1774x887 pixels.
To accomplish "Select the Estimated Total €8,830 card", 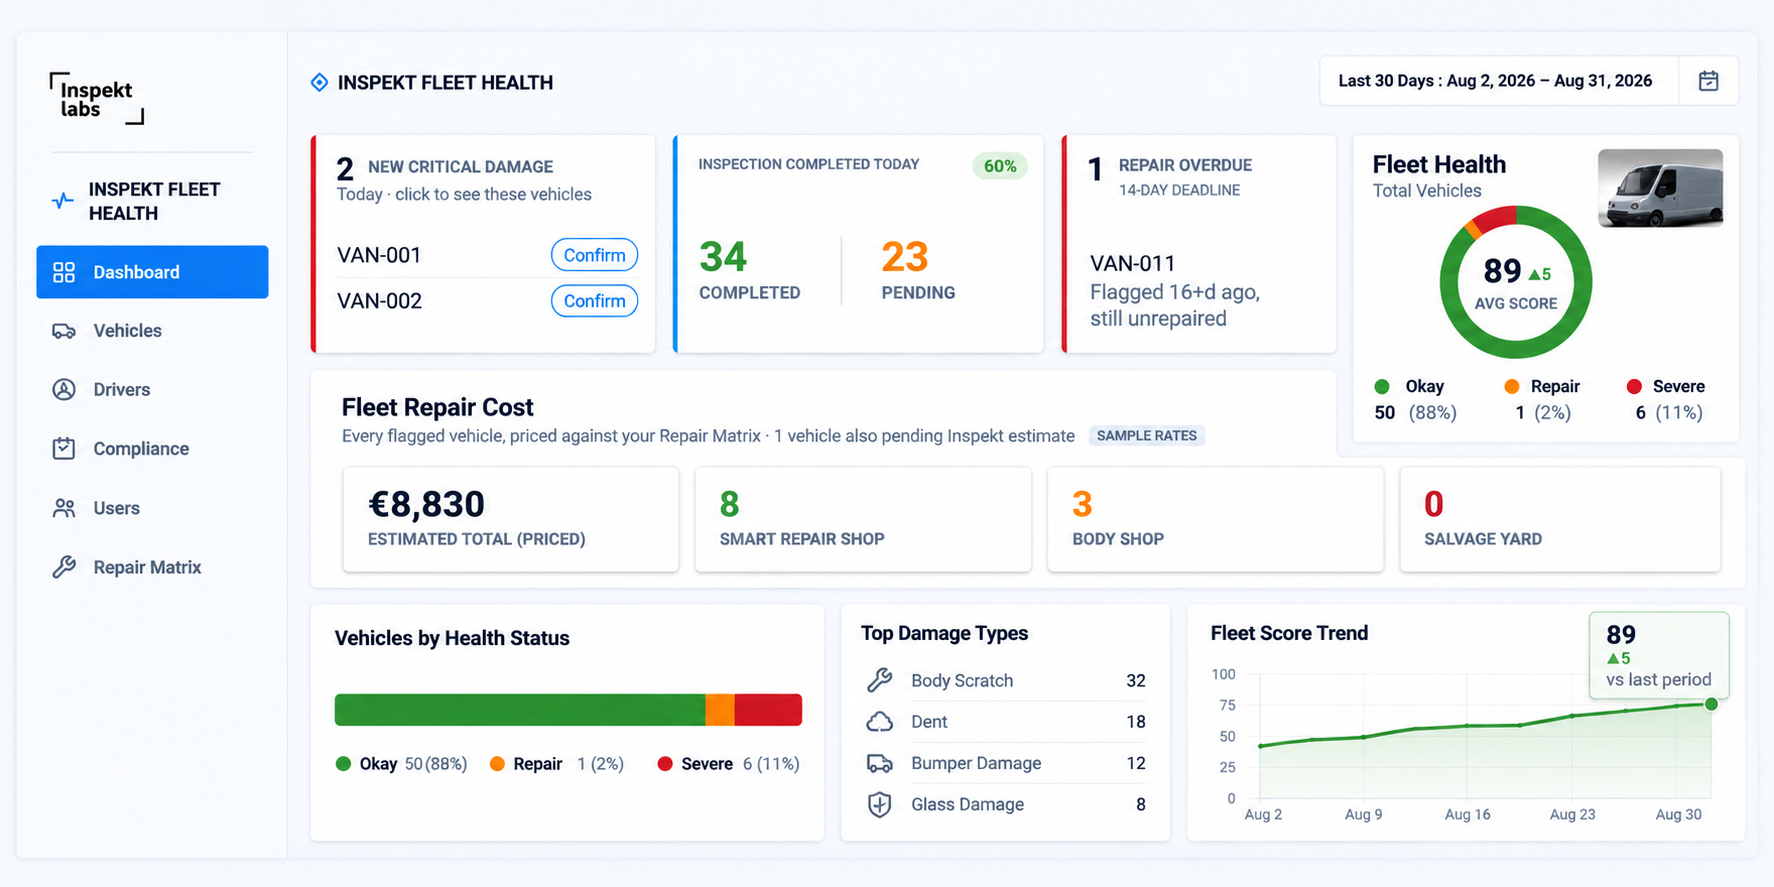I will [511, 519].
